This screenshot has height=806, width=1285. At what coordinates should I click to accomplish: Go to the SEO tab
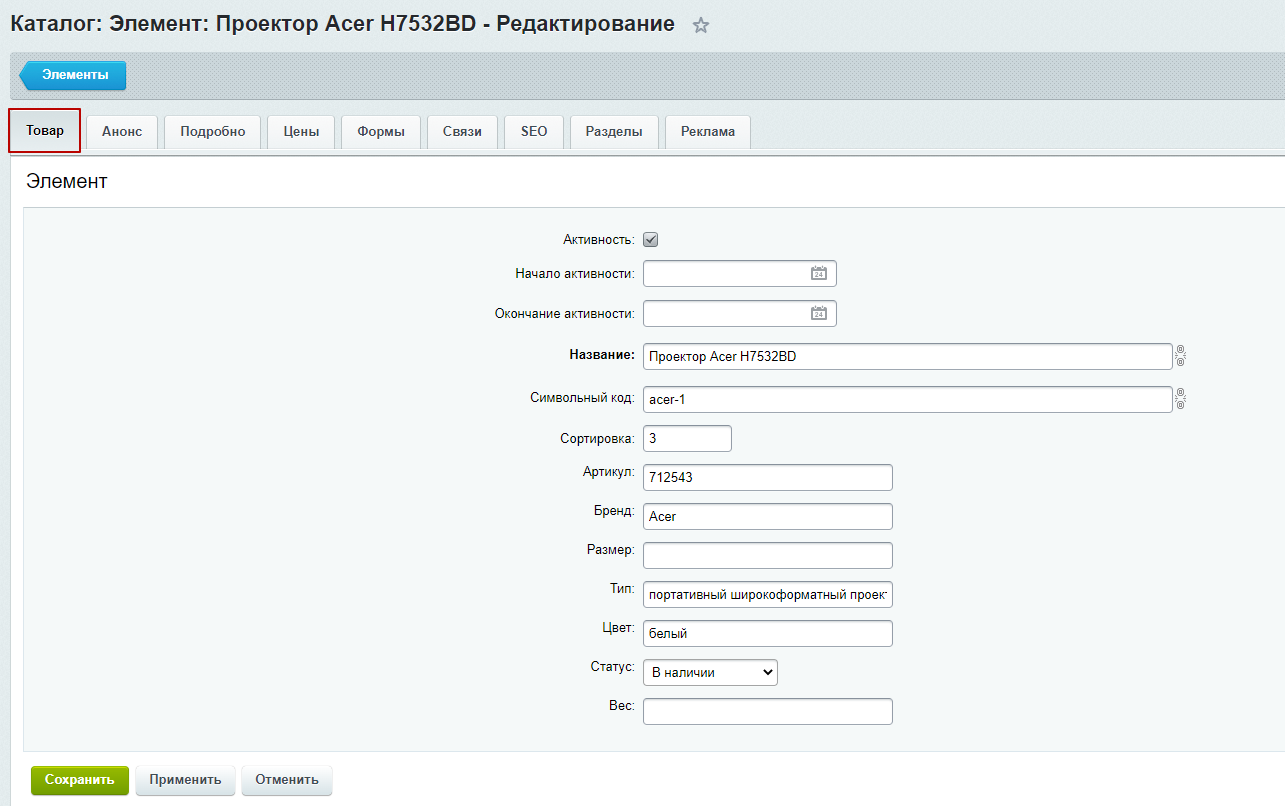click(534, 132)
